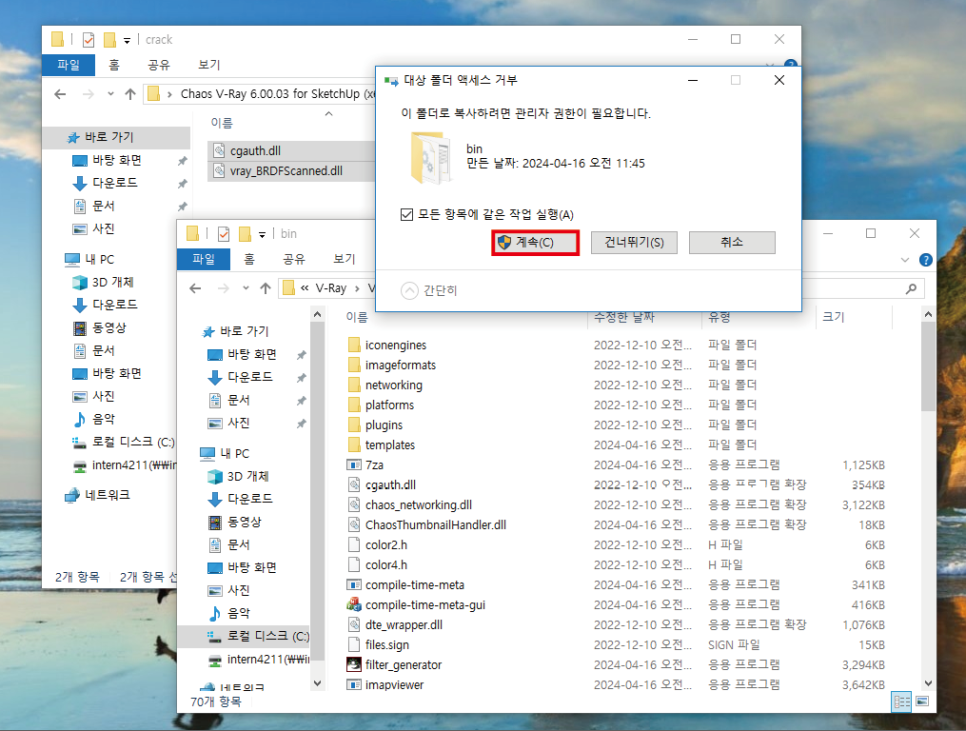Click file list scrollbar down arrow
This screenshot has height=731, width=966.
pyautogui.click(x=928, y=684)
